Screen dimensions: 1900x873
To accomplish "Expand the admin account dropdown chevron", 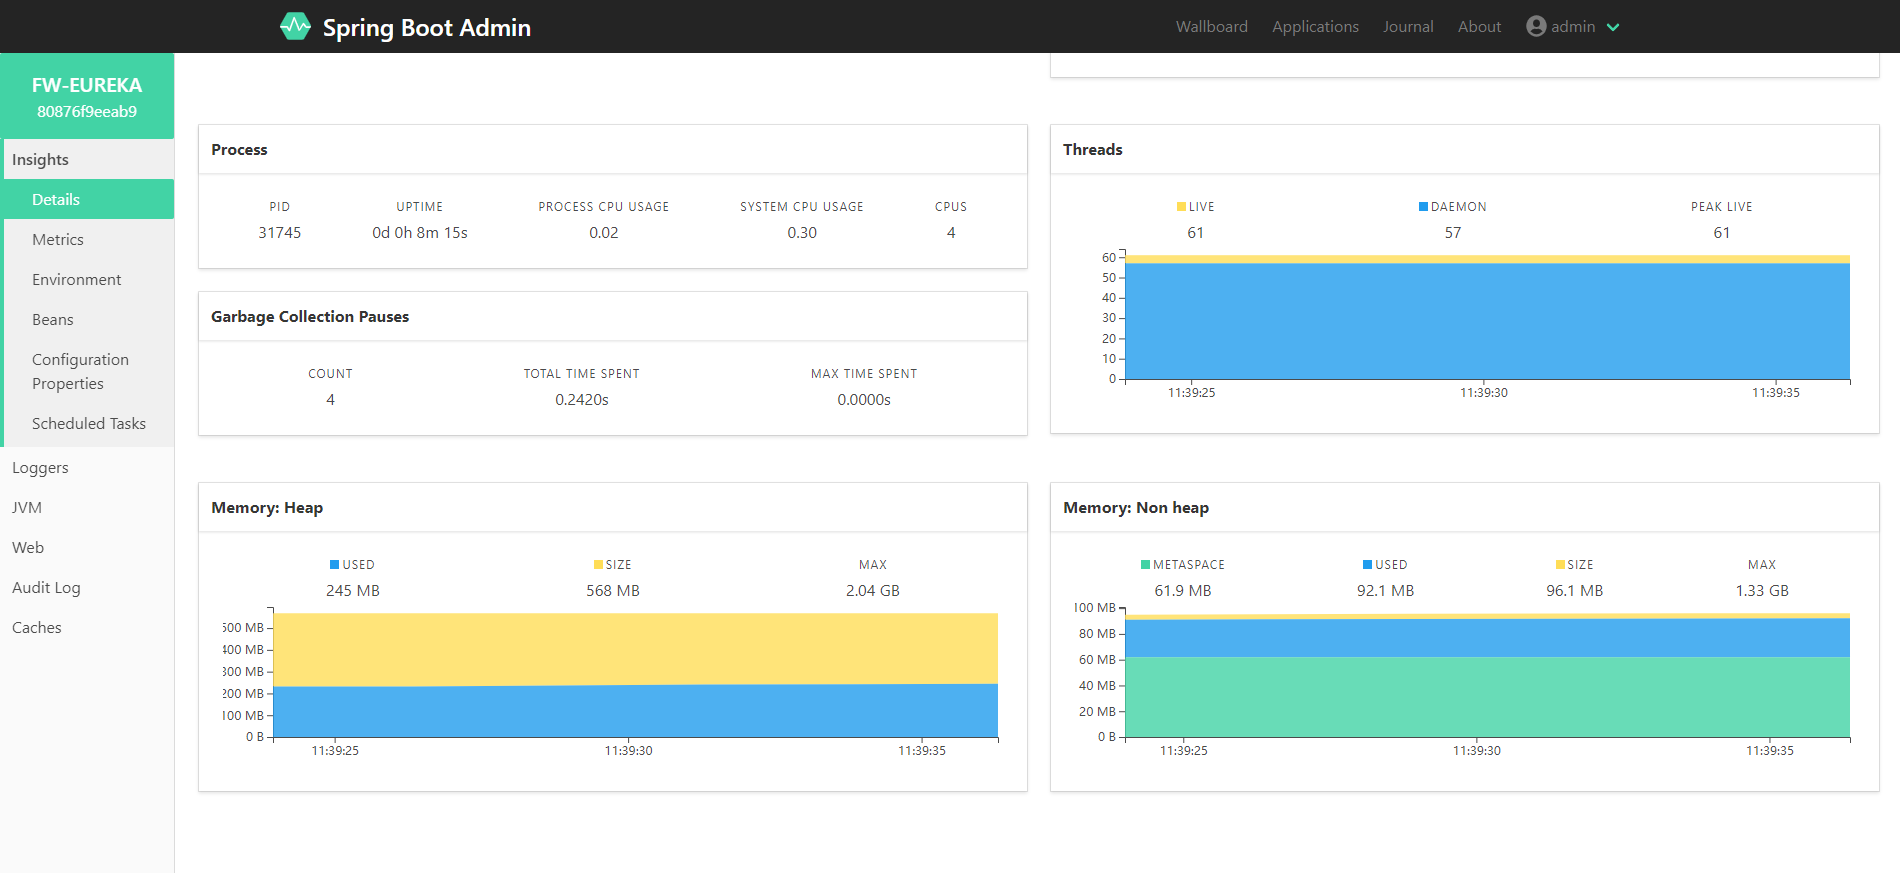I will (1613, 27).
